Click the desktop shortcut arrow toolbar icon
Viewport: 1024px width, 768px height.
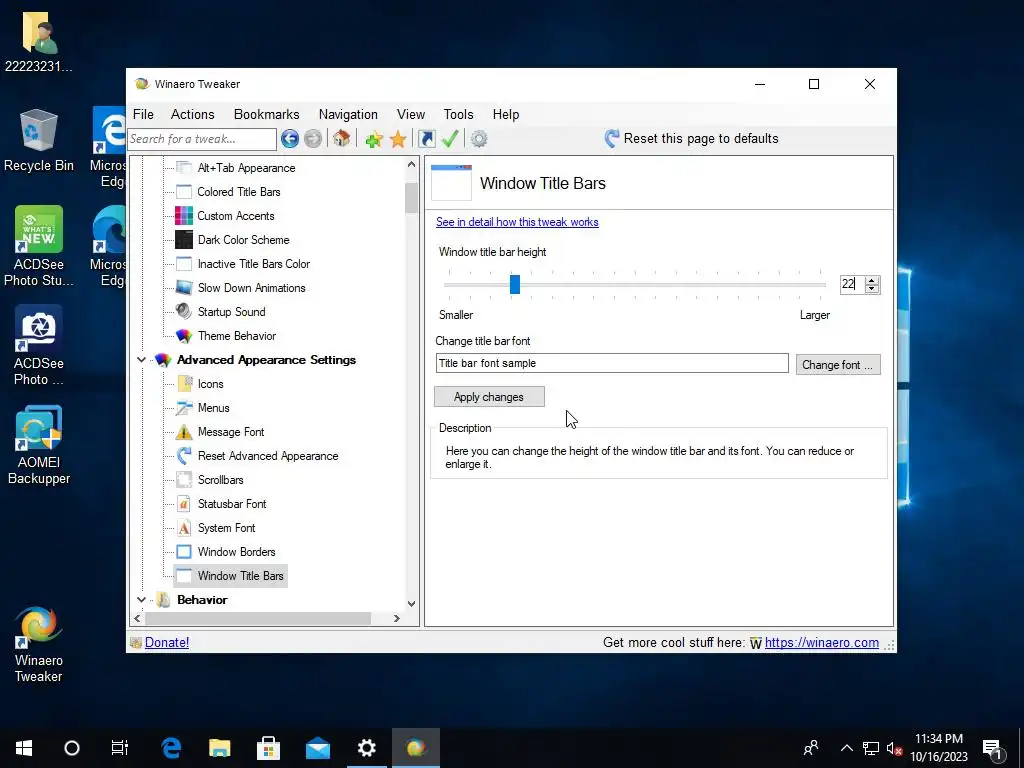(426, 138)
